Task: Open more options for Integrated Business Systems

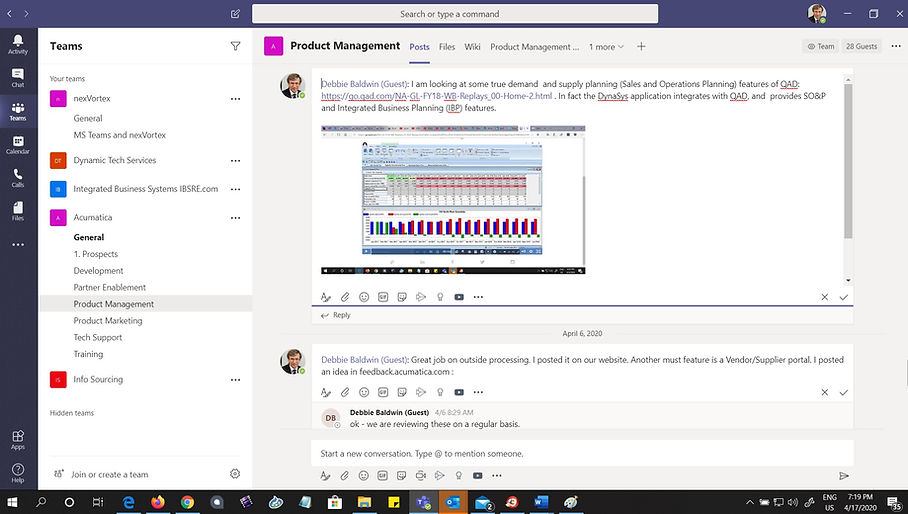Action: point(235,189)
